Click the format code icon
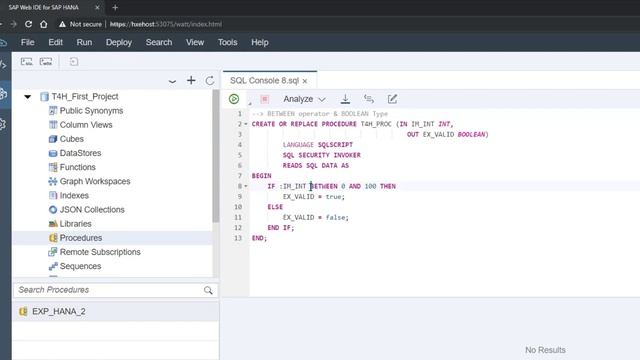 tap(369, 99)
